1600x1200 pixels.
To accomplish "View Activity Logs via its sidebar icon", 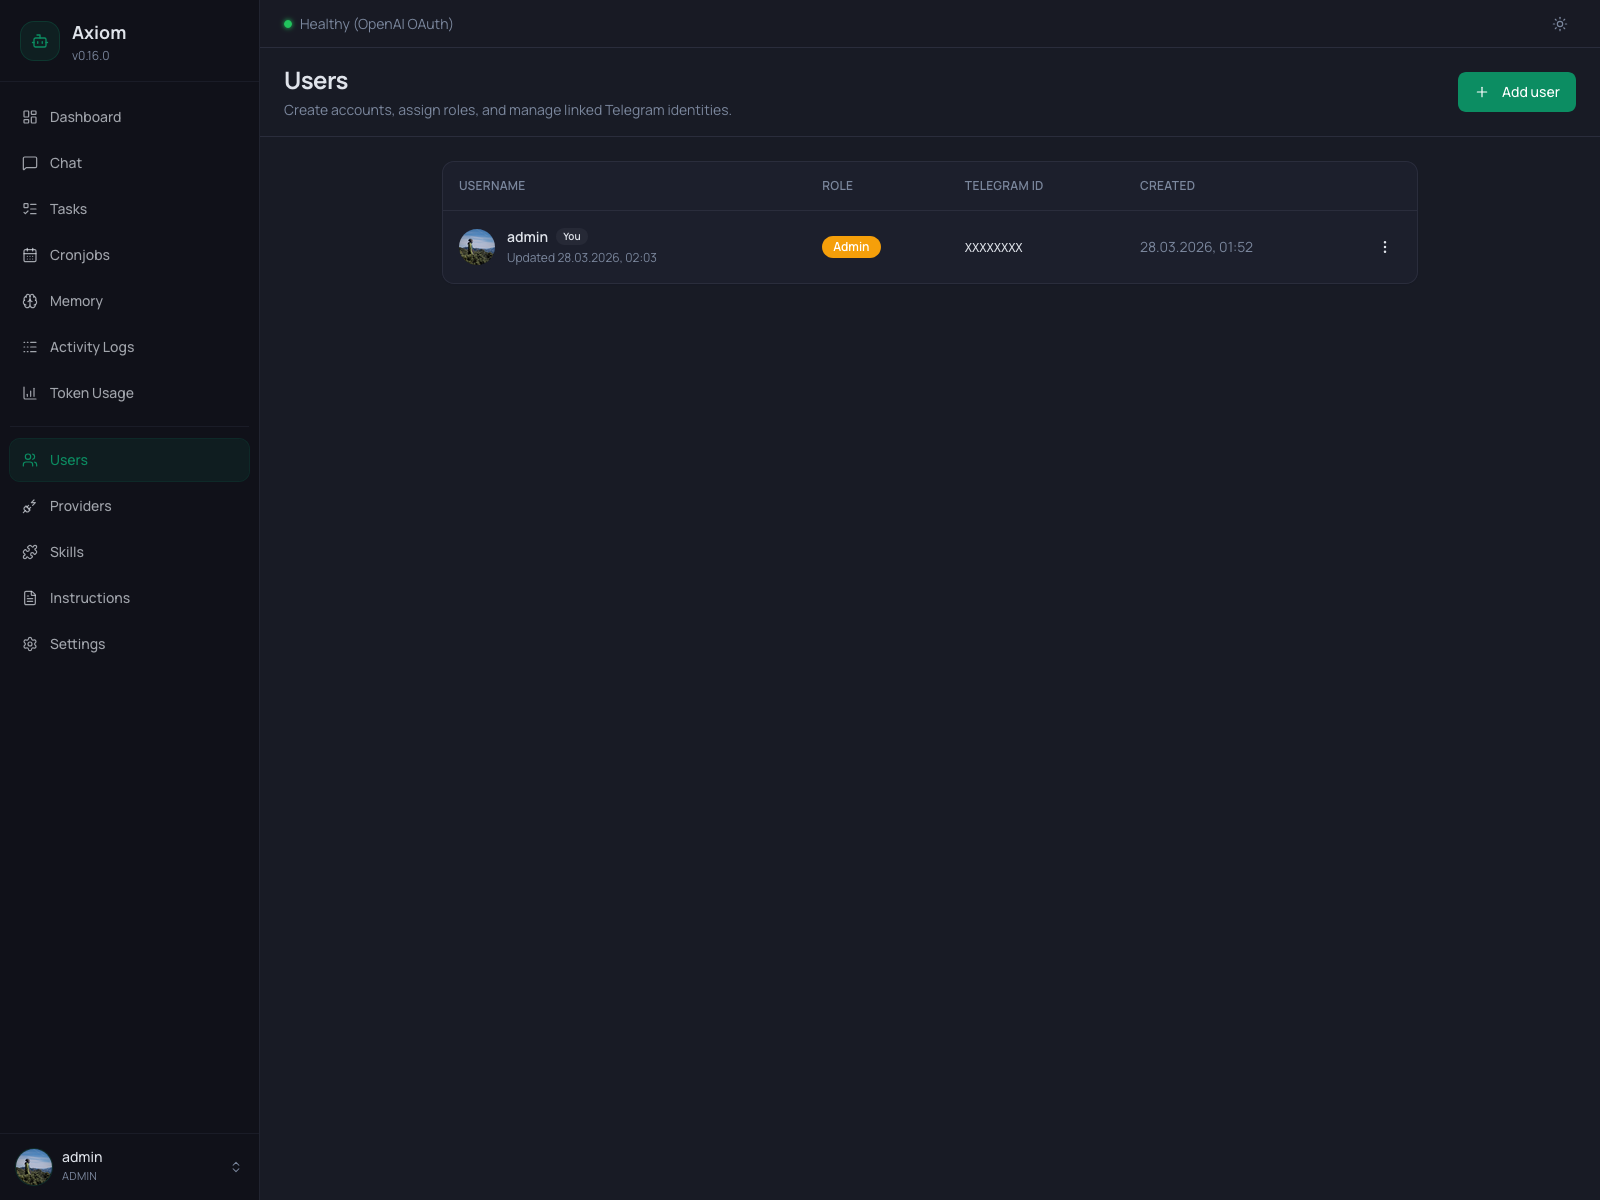I will [30, 347].
